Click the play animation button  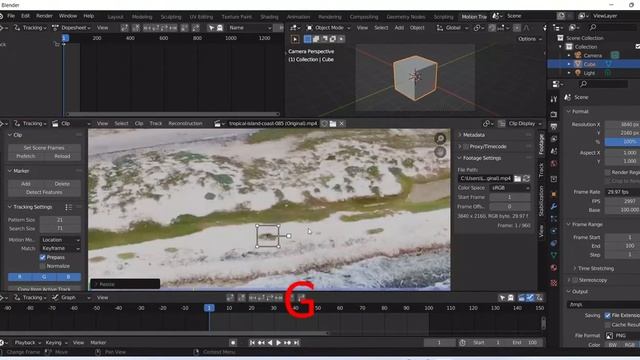(x=279, y=343)
